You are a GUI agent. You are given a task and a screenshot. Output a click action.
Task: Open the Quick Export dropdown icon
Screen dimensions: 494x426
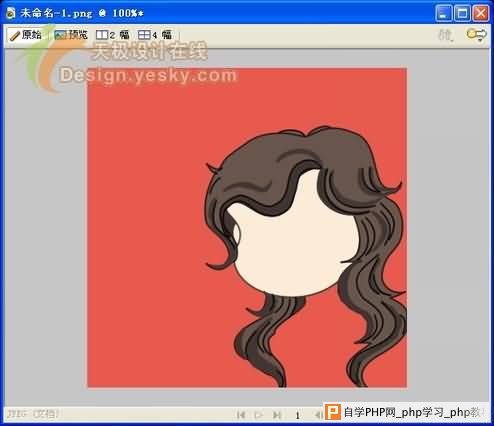click(477, 35)
